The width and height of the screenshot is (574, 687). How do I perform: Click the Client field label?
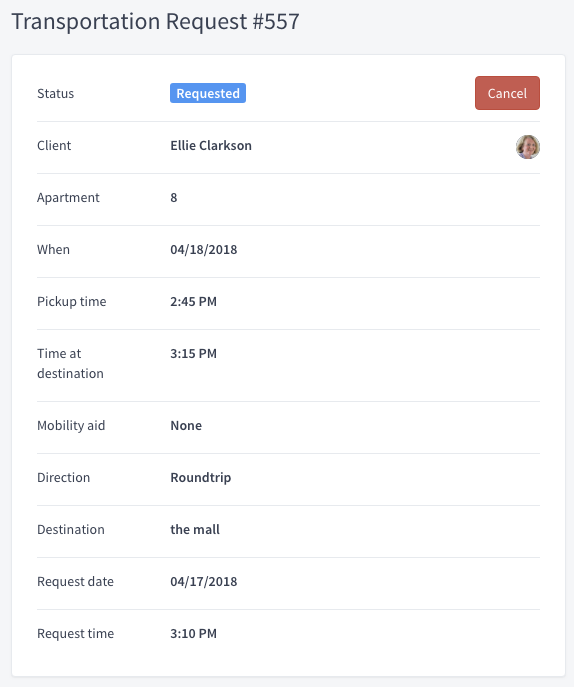[54, 145]
